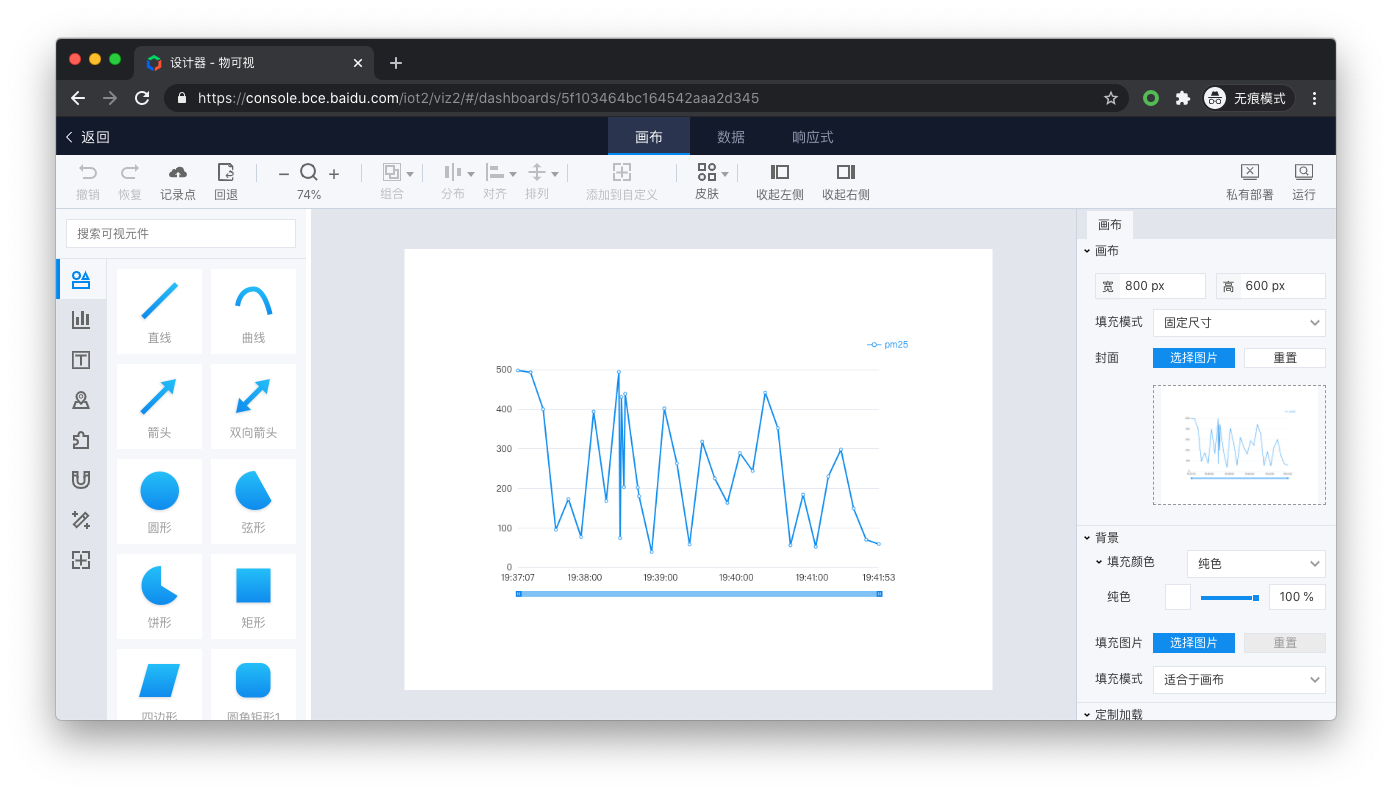Expand the 定制加载 section
Screen dimensions: 1392x794
point(1088,715)
